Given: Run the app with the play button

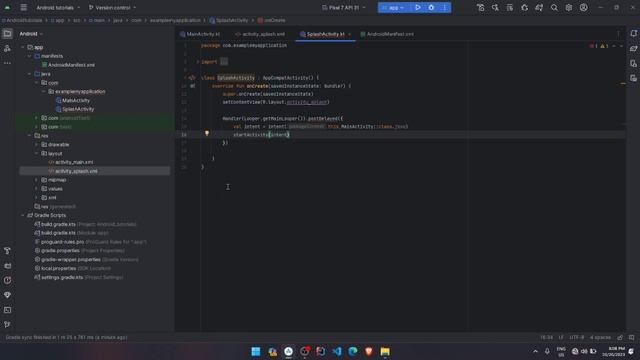Looking at the screenshot, I should click(418, 7).
